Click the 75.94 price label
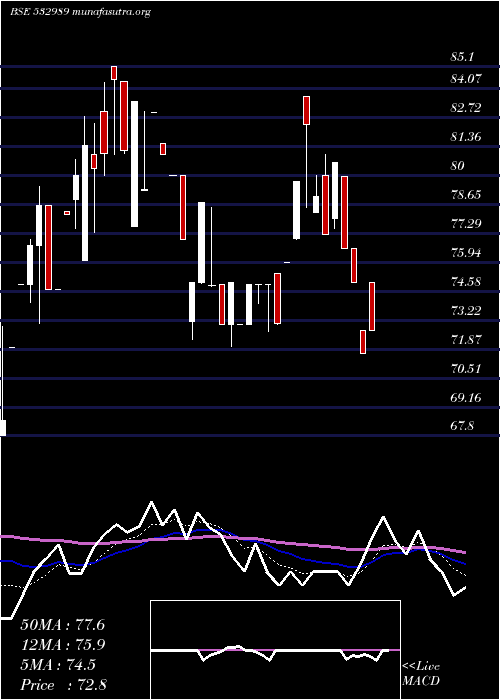The height and width of the screenshot is (700, 500). pos(466,253)
